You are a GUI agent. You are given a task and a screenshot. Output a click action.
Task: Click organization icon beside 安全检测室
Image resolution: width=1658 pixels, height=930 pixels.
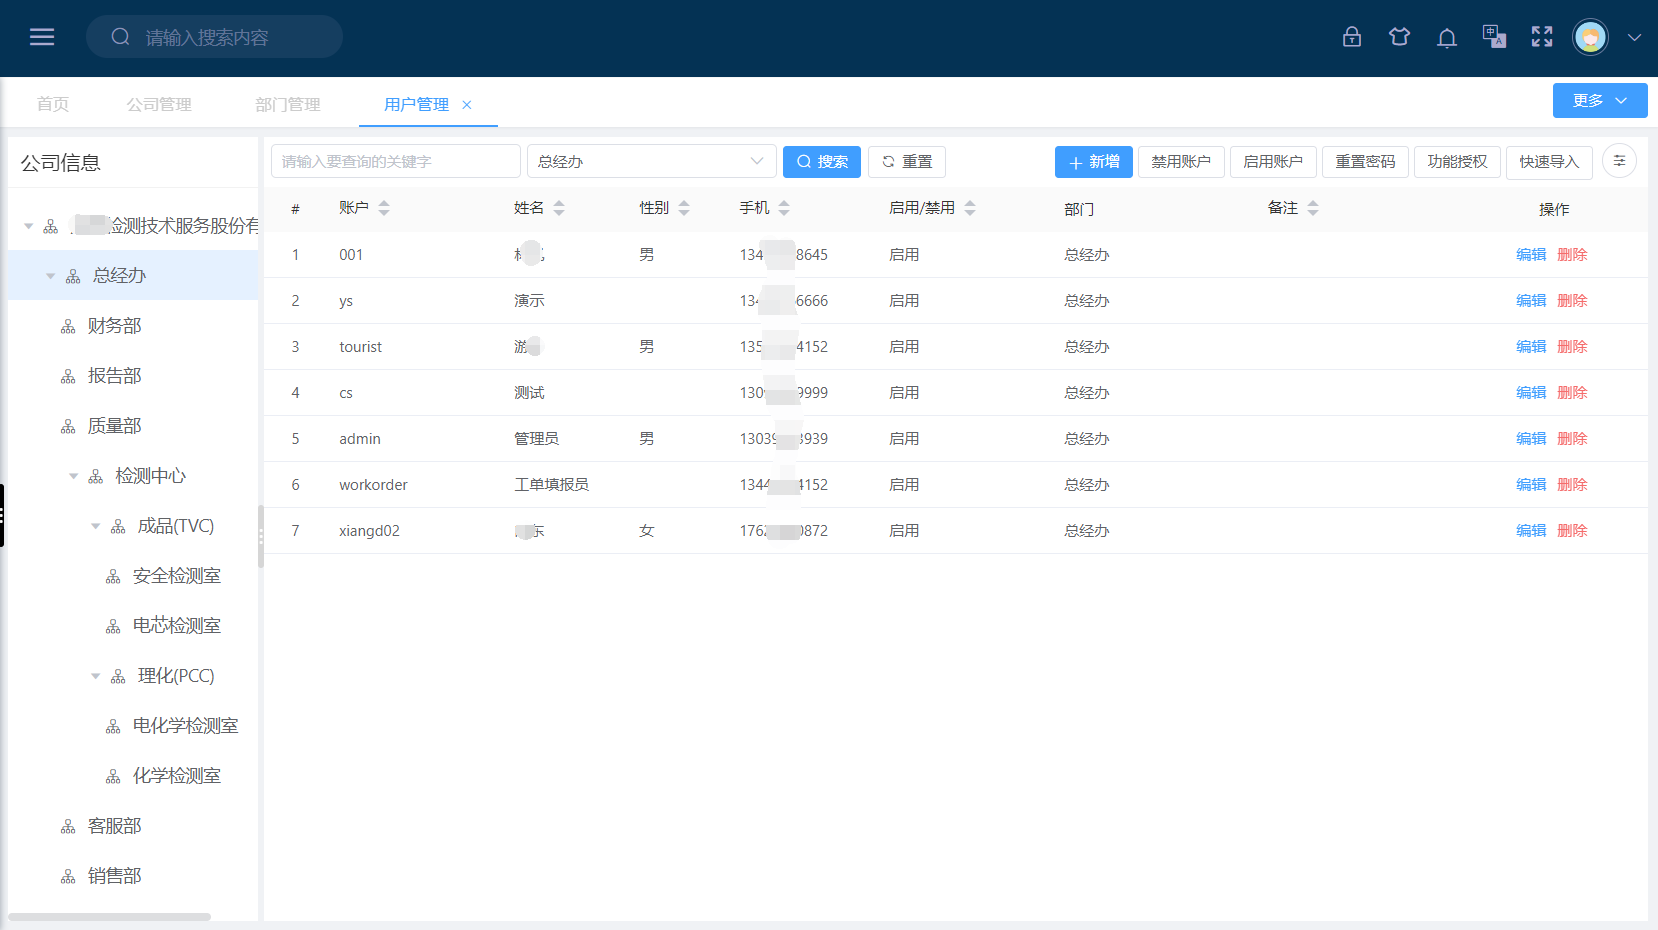tap(113, 577)
